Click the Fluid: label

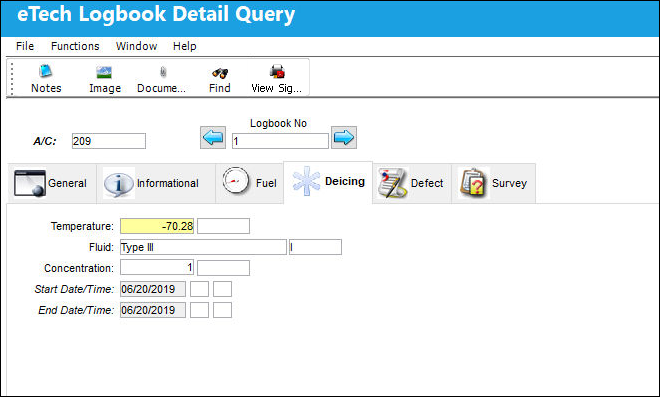pos(101,247)
